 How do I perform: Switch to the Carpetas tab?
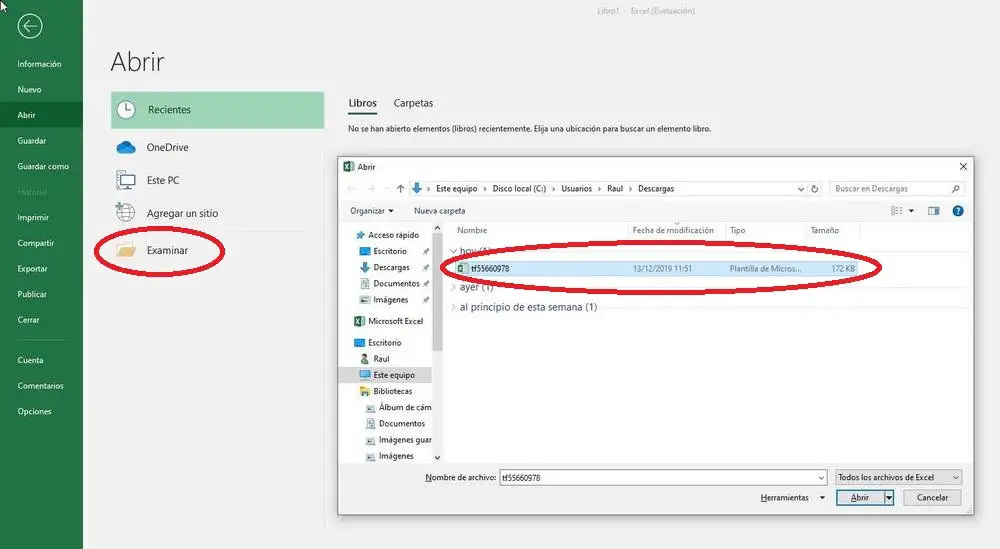point(413,103)
